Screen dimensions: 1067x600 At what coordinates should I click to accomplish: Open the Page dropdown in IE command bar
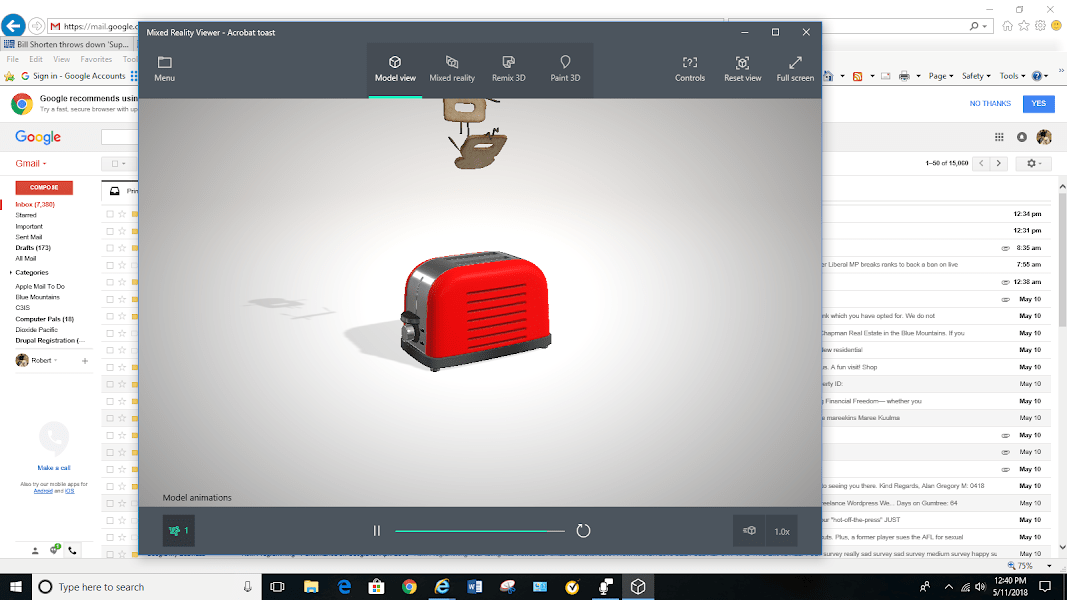941,76
